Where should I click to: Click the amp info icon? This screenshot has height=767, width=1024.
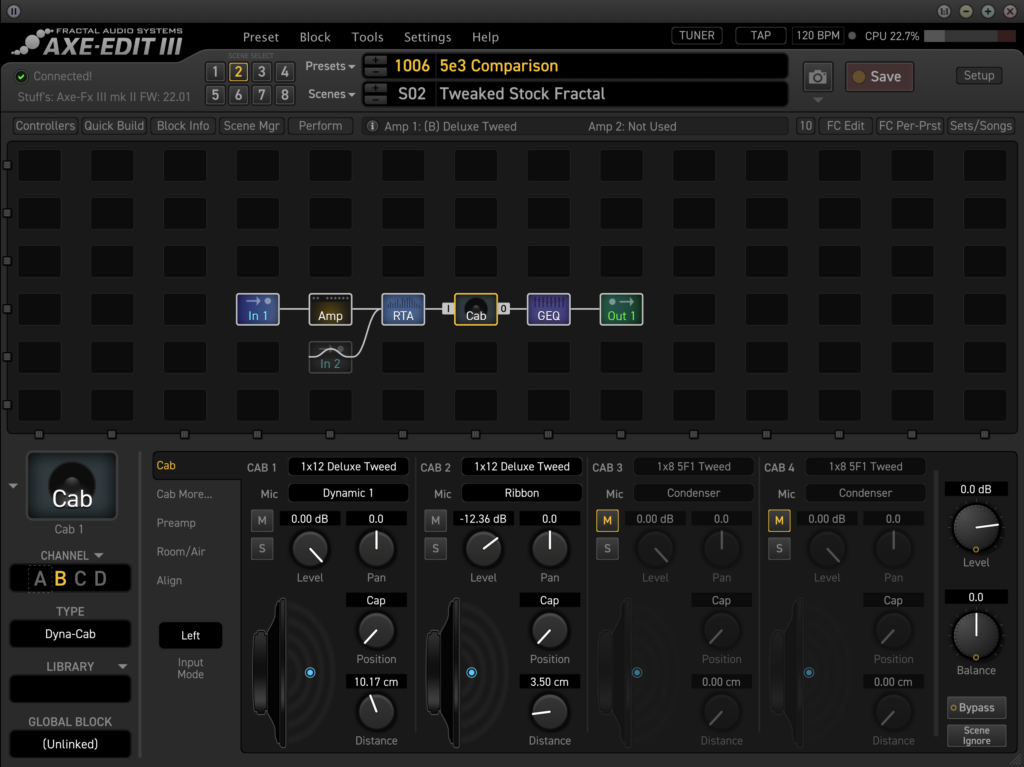(x=372, y=126)
